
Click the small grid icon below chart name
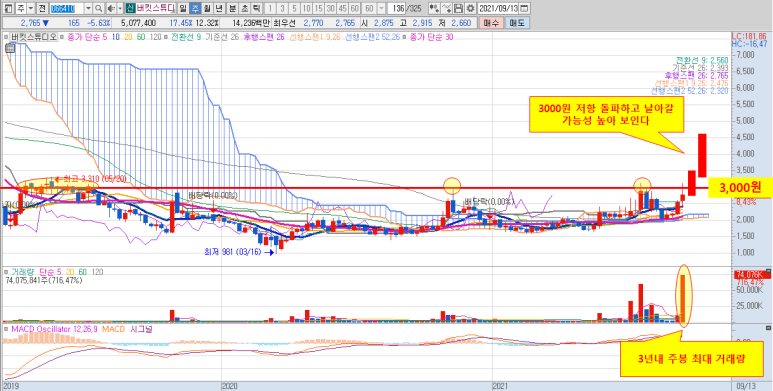9,48
